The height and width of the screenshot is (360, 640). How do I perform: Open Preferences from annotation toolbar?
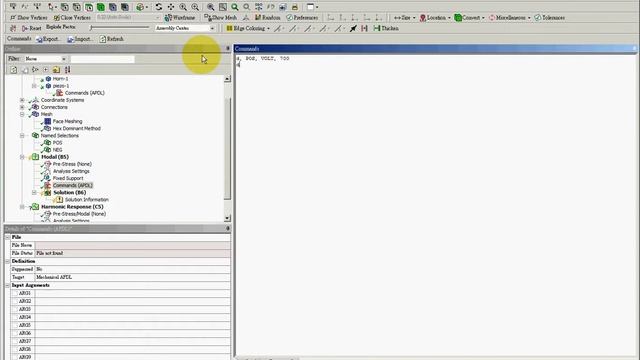[x=302, y=18]
